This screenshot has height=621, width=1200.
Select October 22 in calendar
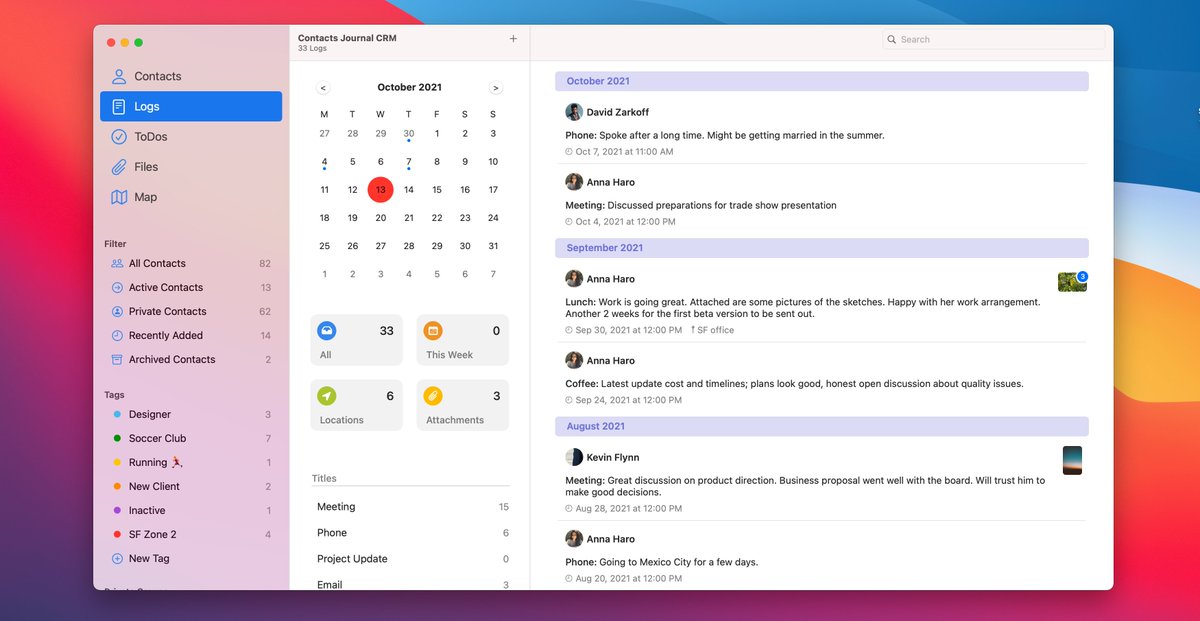[x=437, y=218]
